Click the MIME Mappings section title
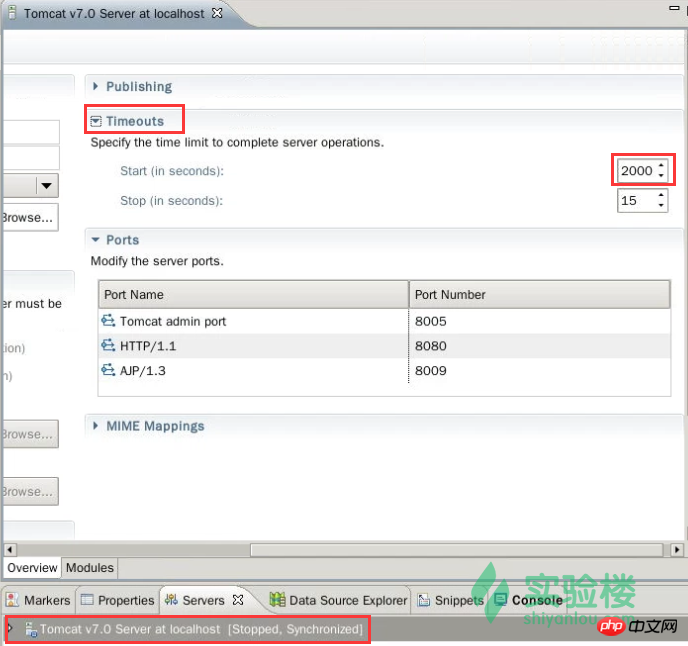Viewport: 688px width, 646px height. (x=155, y=426)
